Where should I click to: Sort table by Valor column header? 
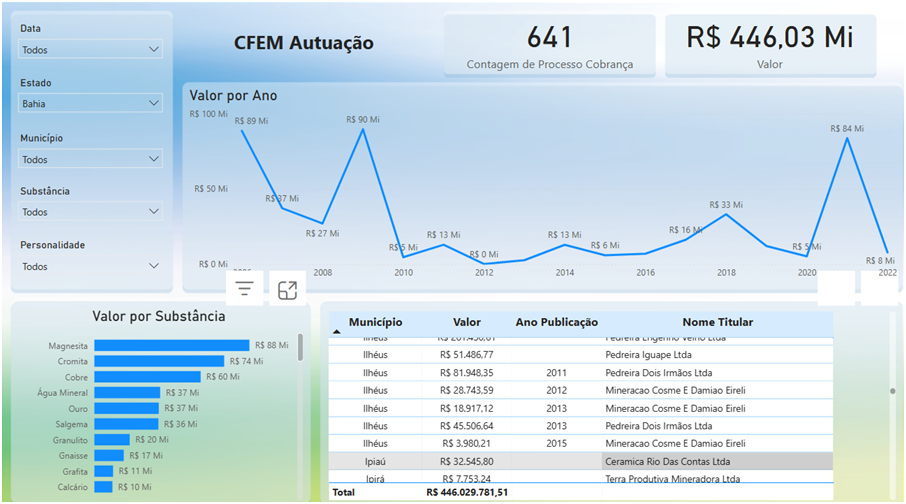pyautogui.click(x=466, y=322)
